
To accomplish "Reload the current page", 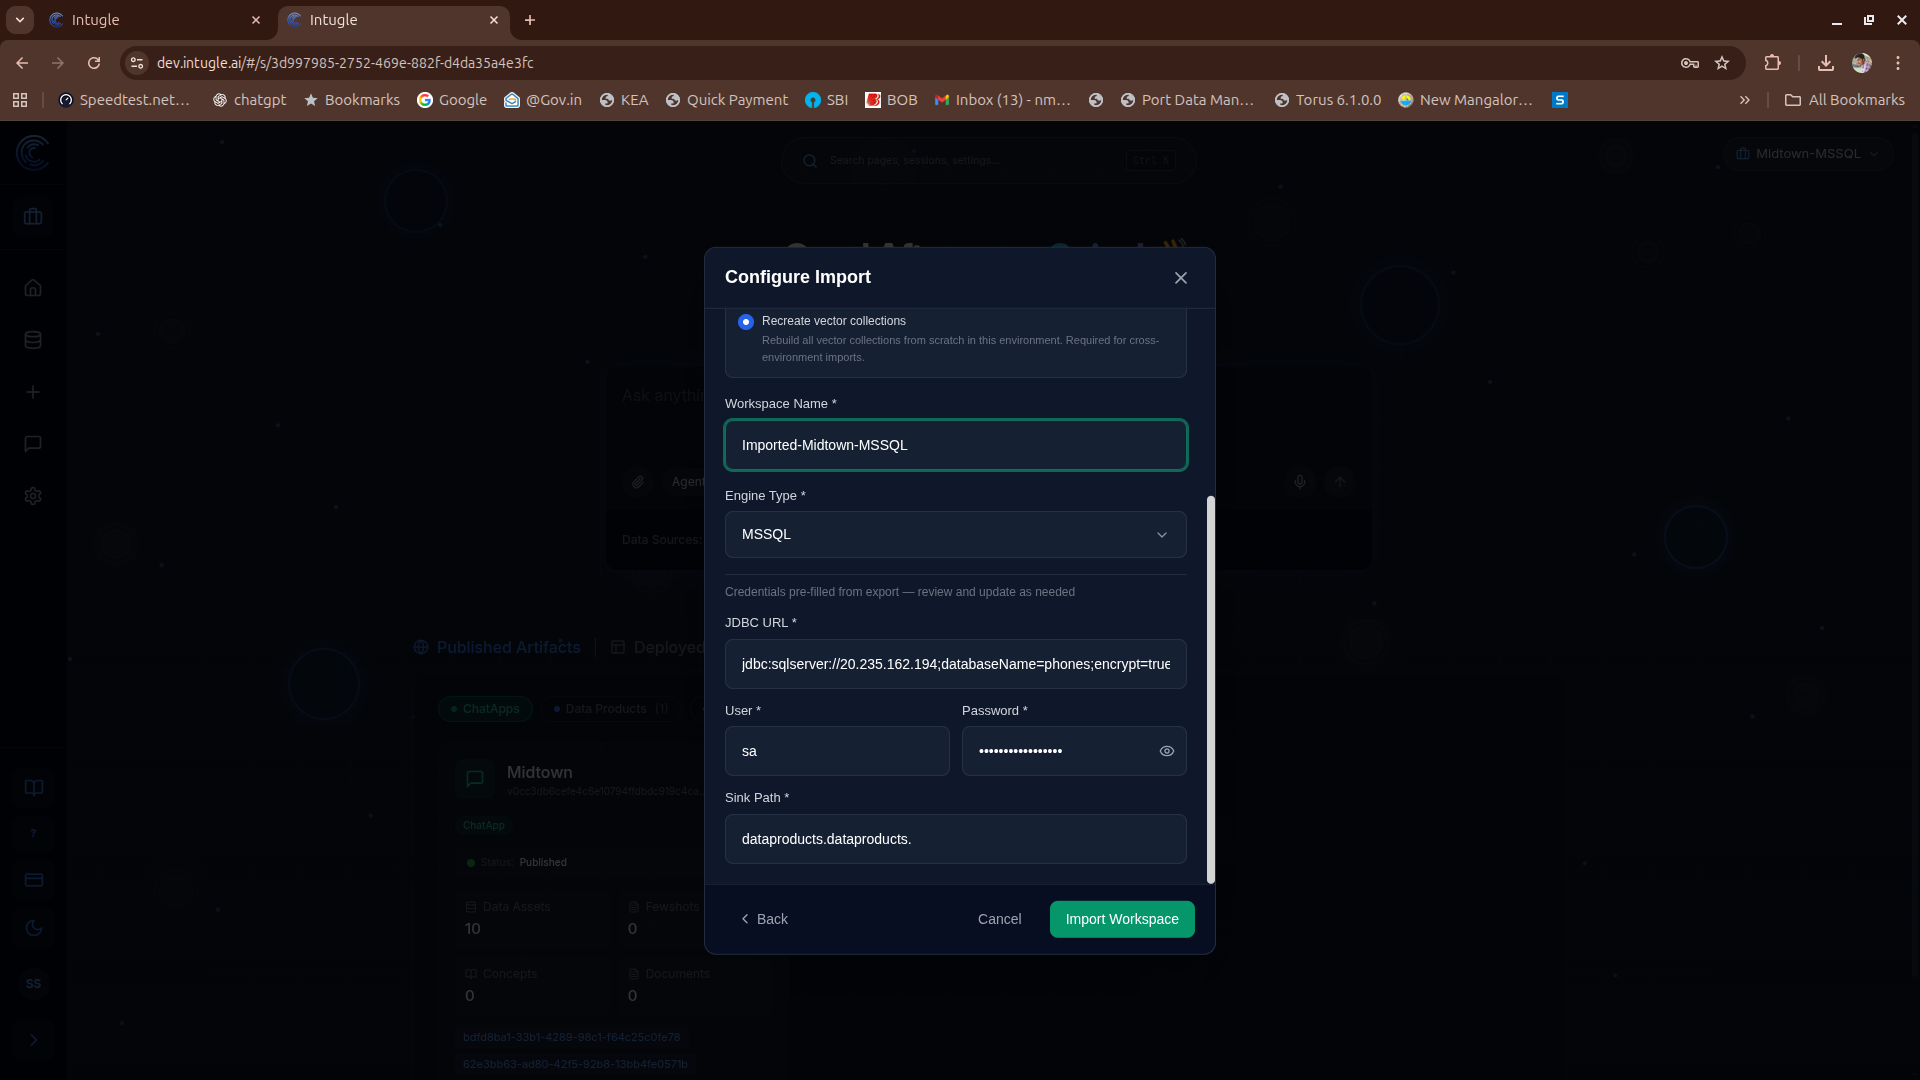I will (94, 63).
